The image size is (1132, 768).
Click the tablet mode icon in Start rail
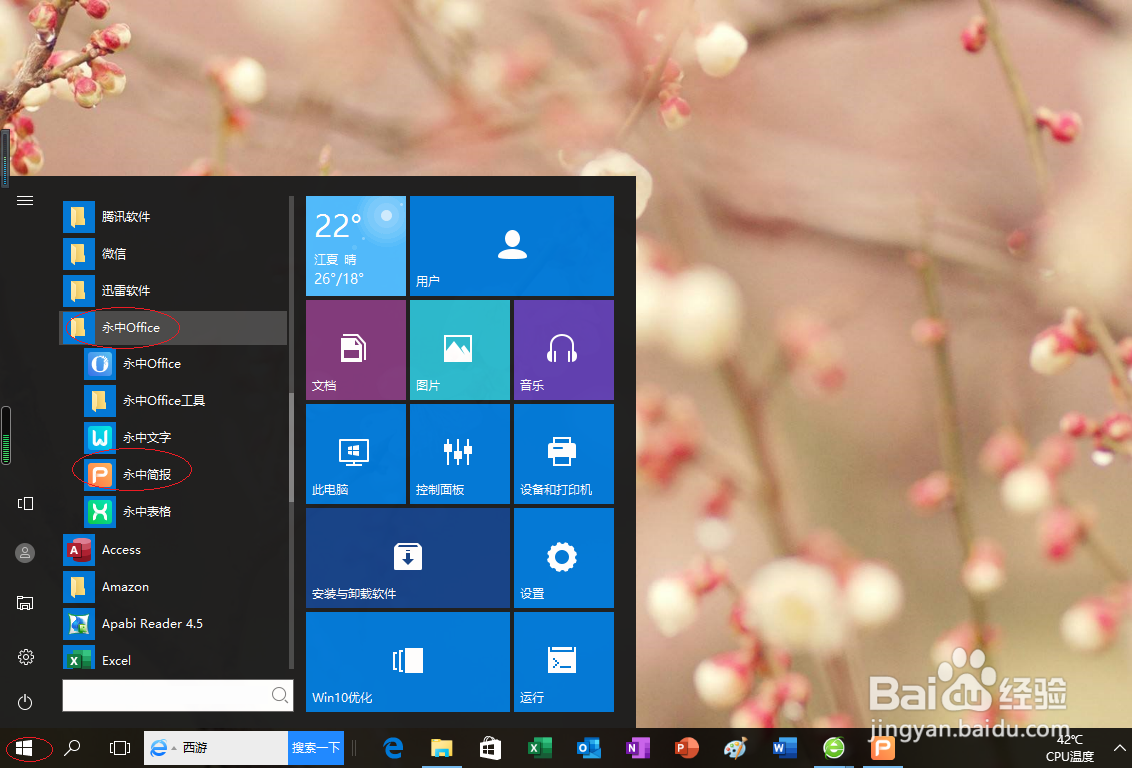click(25, 503)
